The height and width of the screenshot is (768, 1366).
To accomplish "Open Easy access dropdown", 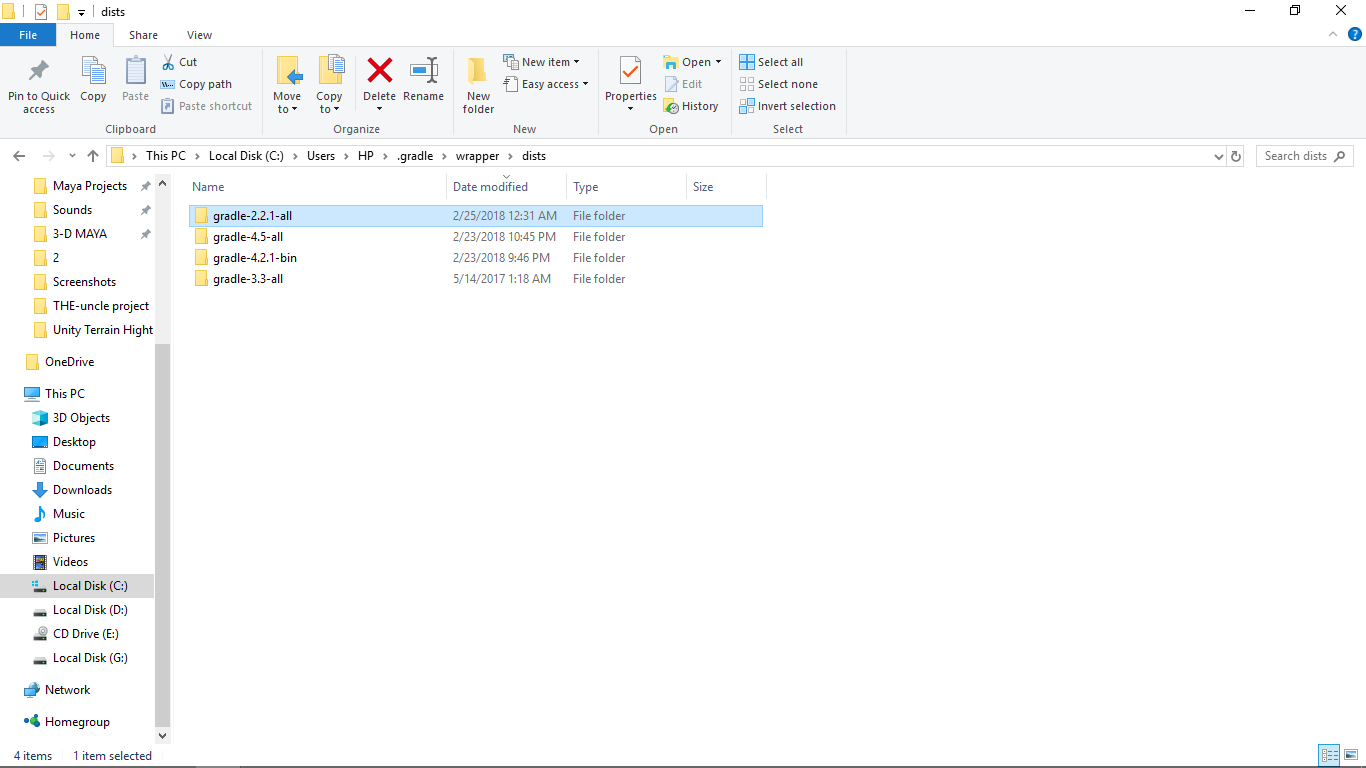I will pyautogui.click(x=545, y=84).
